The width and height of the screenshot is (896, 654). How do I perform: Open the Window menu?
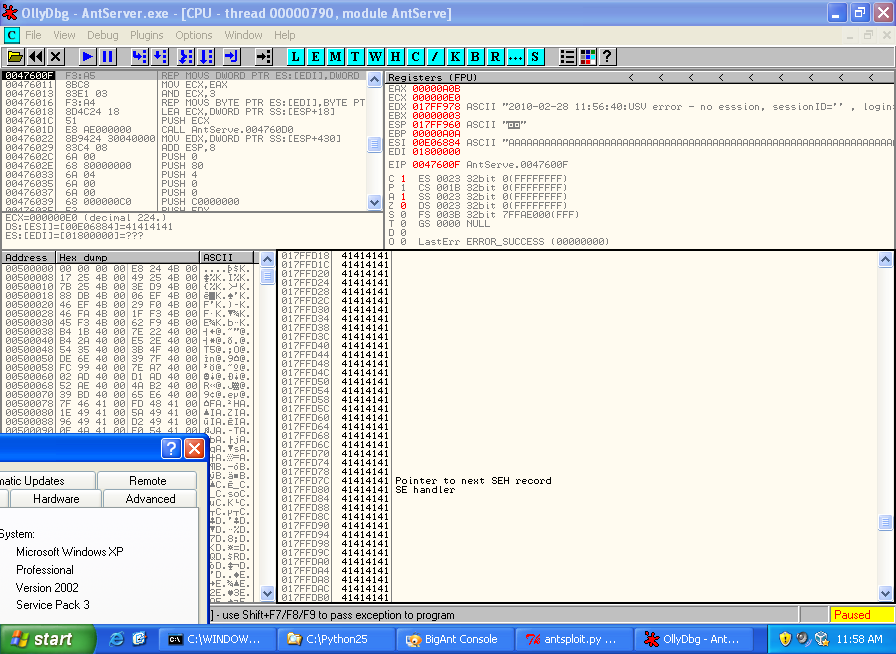(243, 35)
